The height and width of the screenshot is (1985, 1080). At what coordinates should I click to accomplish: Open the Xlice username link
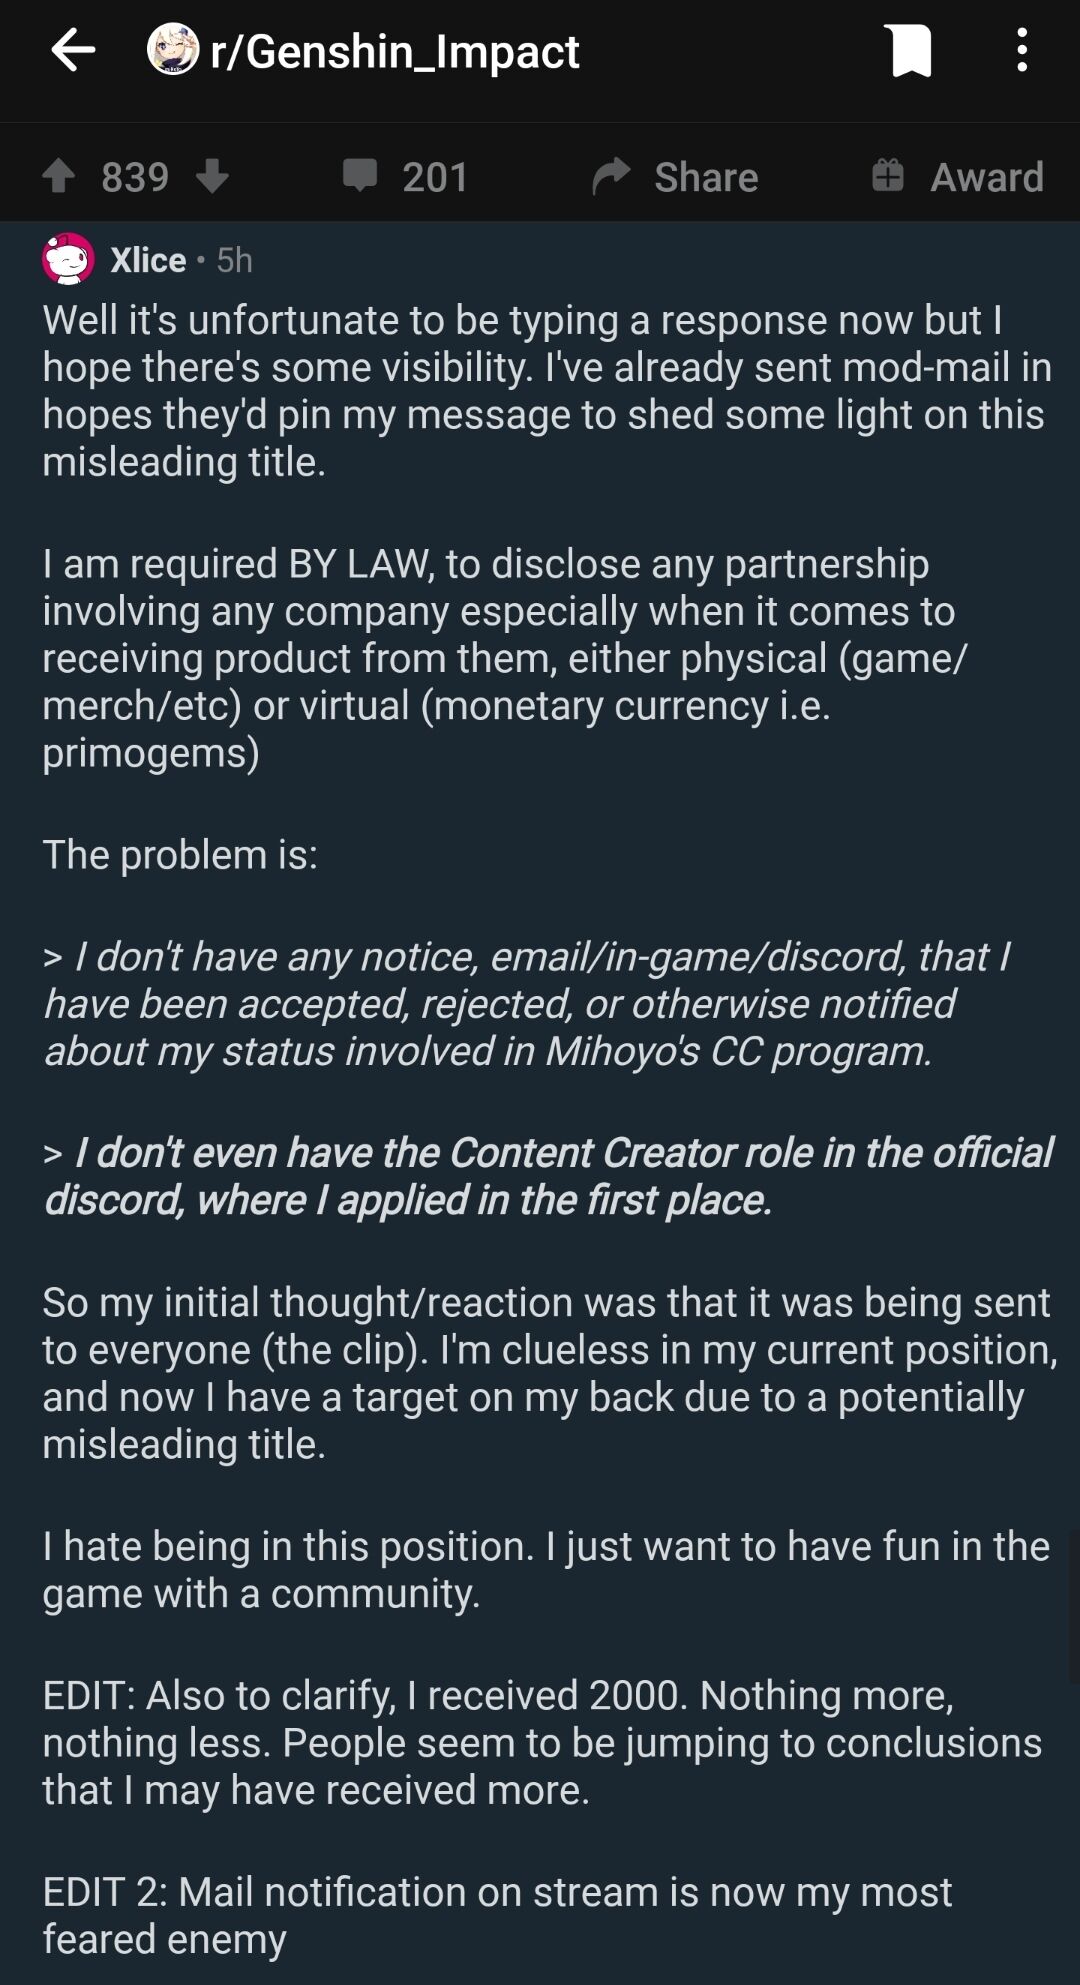[148, 260]
